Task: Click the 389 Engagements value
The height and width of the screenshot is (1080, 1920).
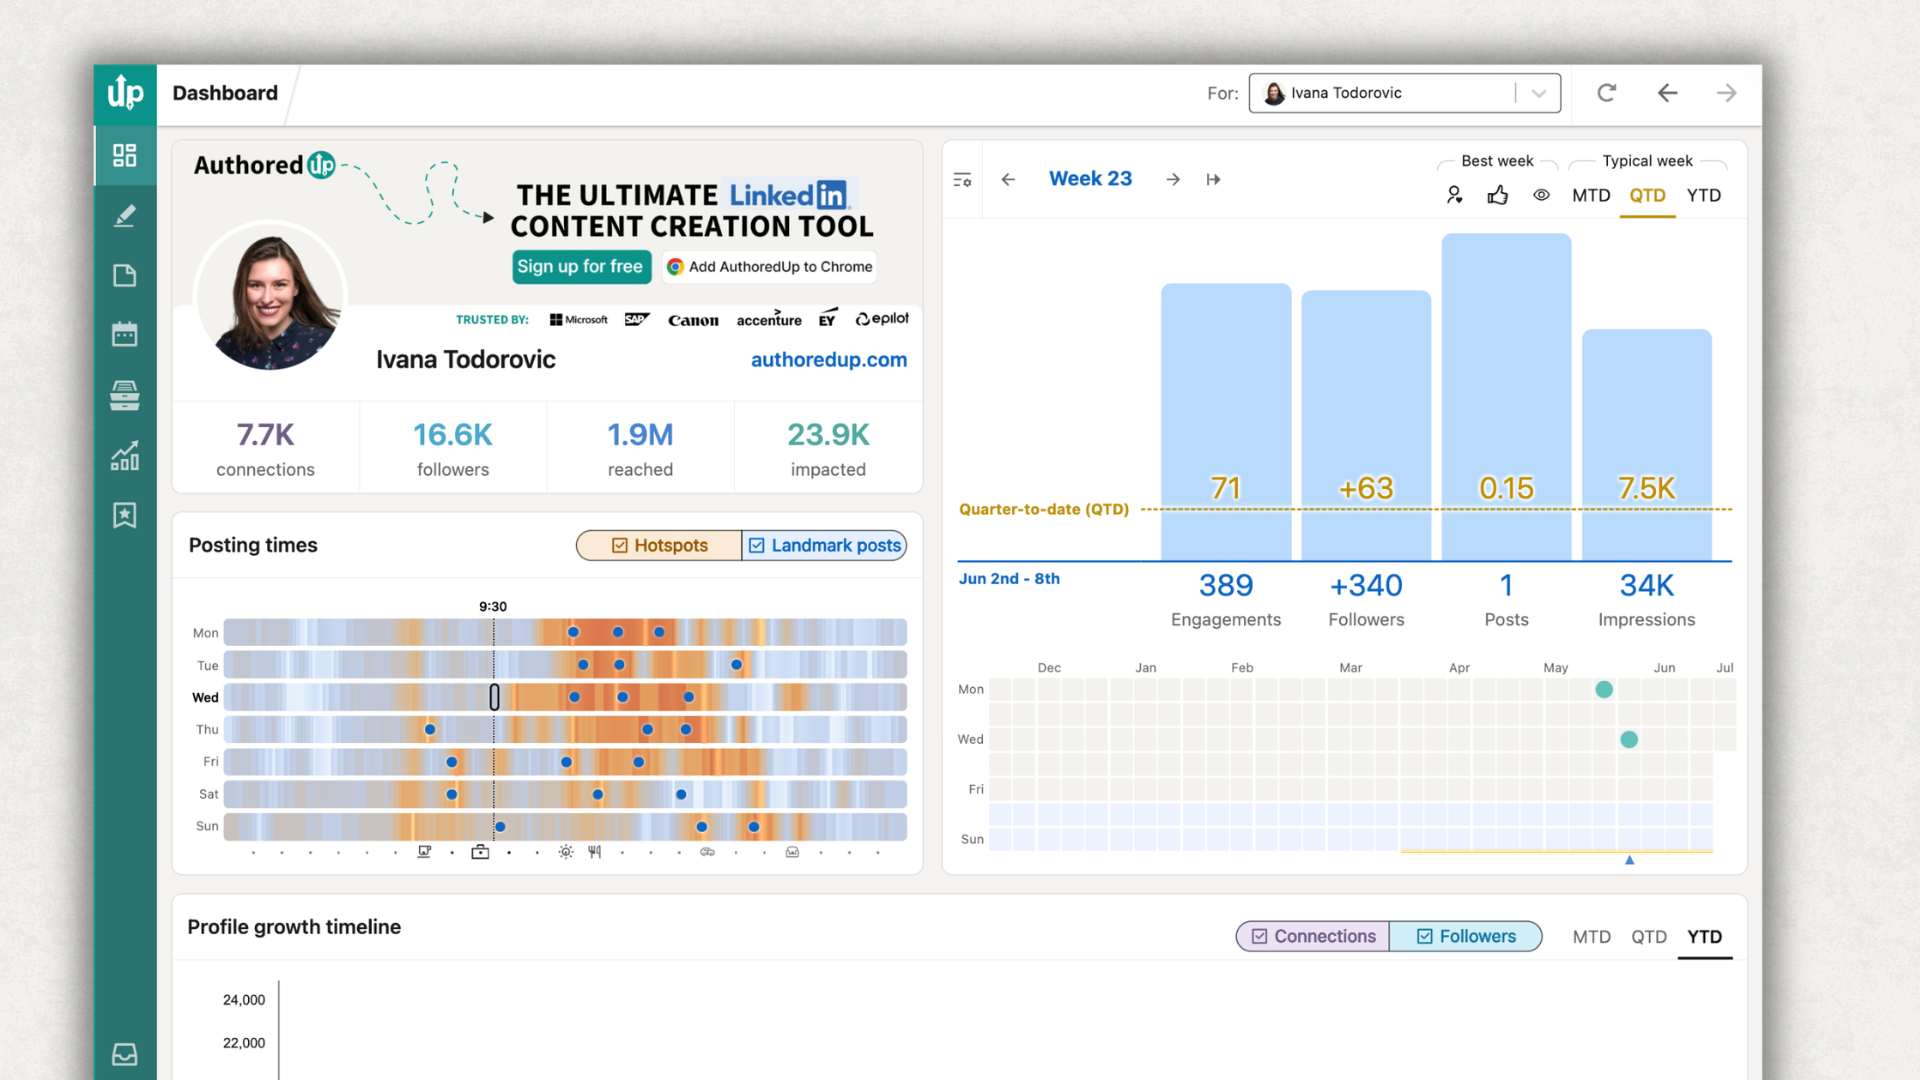Action: 1226,585
